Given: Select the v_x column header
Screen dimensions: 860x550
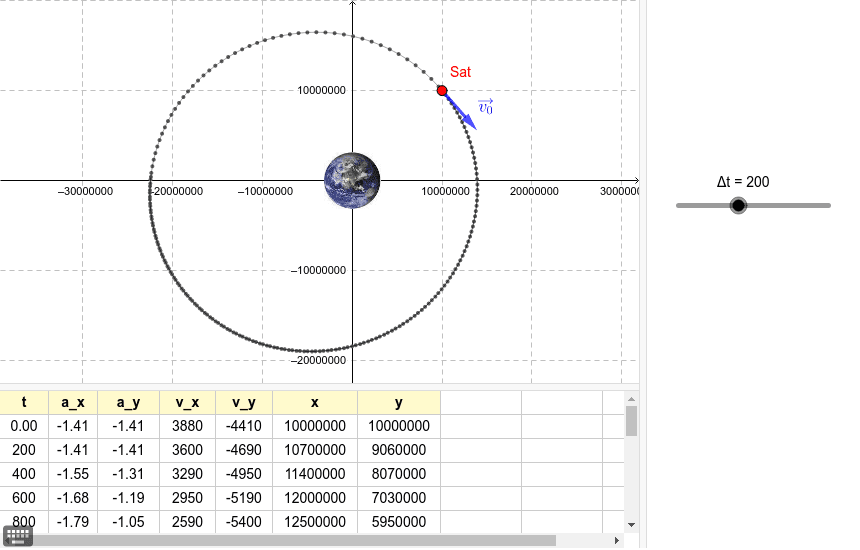Looking at the screenshot, I should [x=188, y=402].
